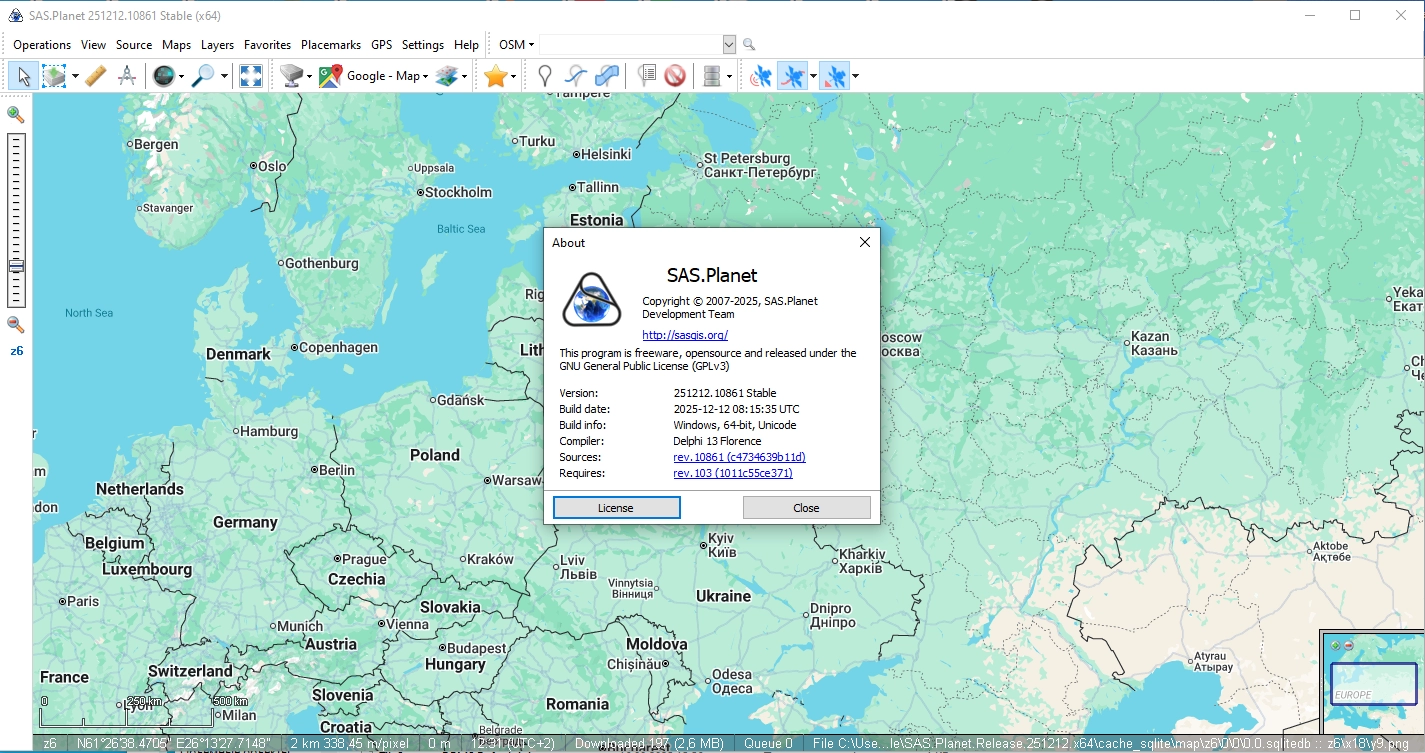Click the GPS receiver connect icon
1425x753 pixels.
click(x=761, y=76)
